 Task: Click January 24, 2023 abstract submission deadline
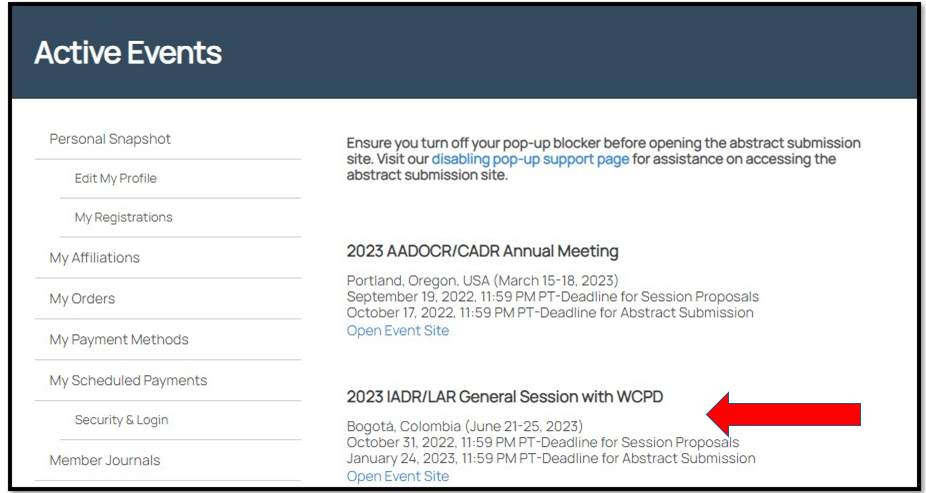click(x=551, y=458)
